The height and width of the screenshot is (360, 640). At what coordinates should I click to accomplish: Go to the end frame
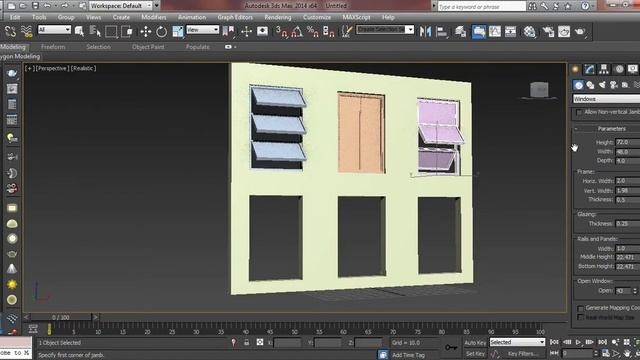pos(602,342)
